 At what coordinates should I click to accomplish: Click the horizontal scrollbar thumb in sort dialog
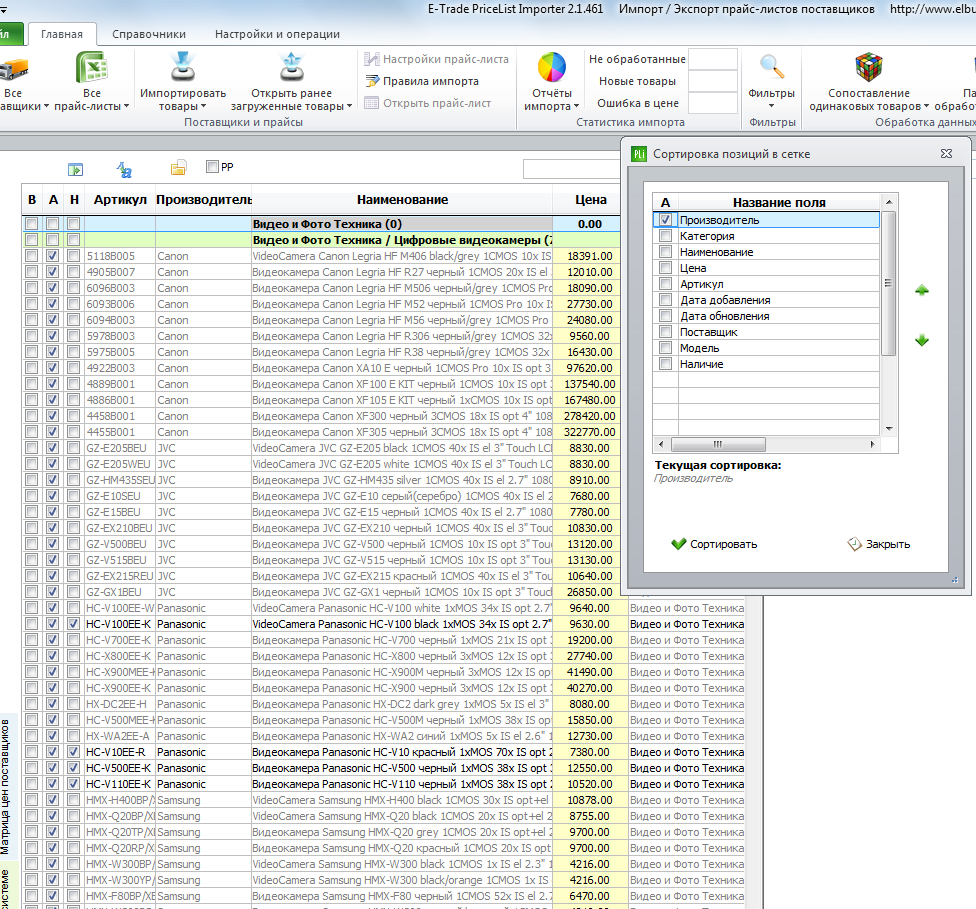718,445
